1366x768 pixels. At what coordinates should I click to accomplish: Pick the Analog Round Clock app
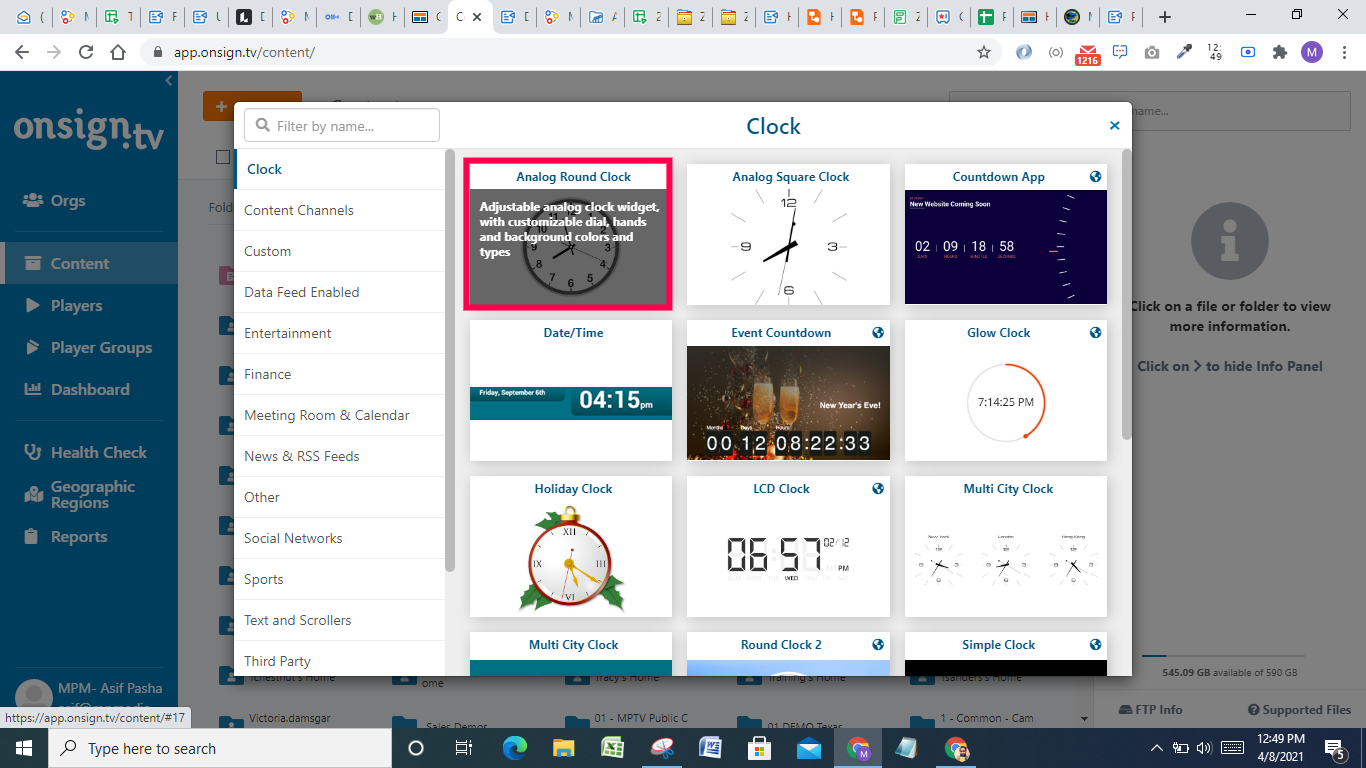tap(571, 234)
